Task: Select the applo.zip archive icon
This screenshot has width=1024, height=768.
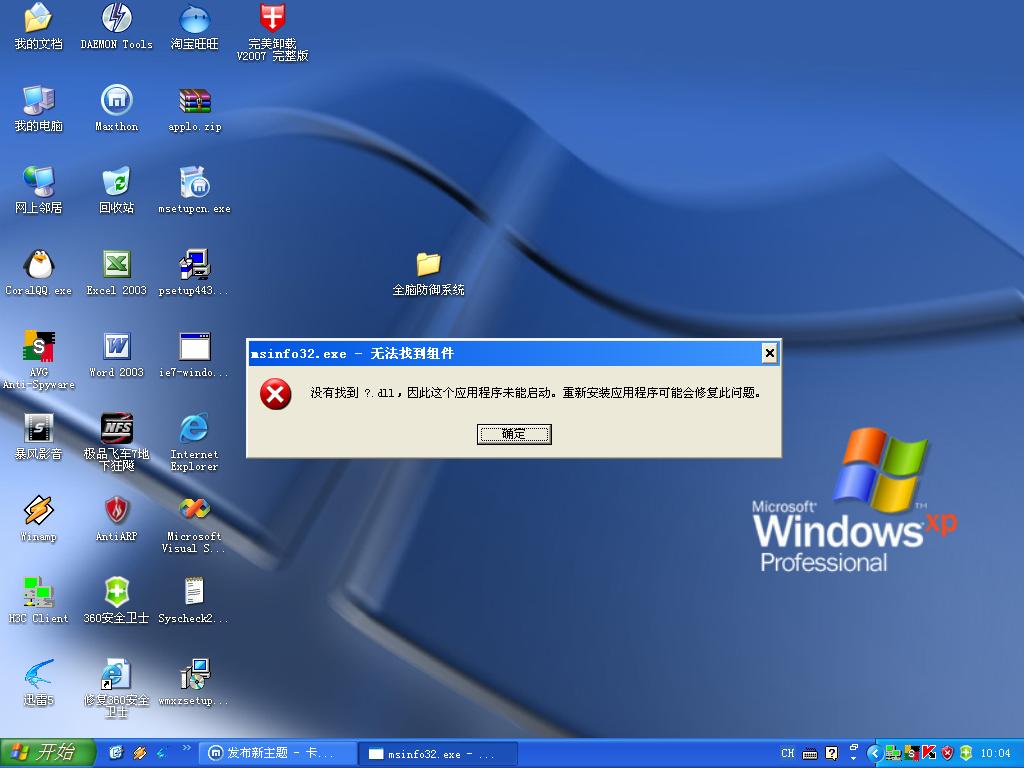Action: coord(195,108)
